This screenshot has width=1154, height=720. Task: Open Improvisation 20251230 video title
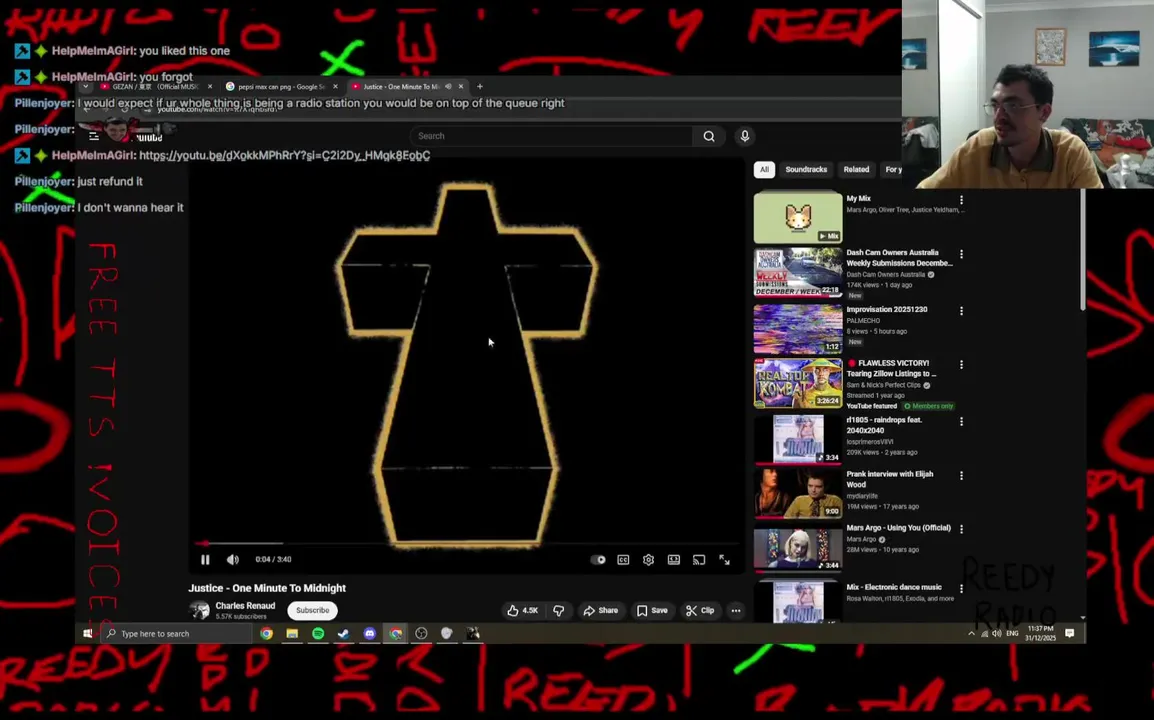coord(887,310)
